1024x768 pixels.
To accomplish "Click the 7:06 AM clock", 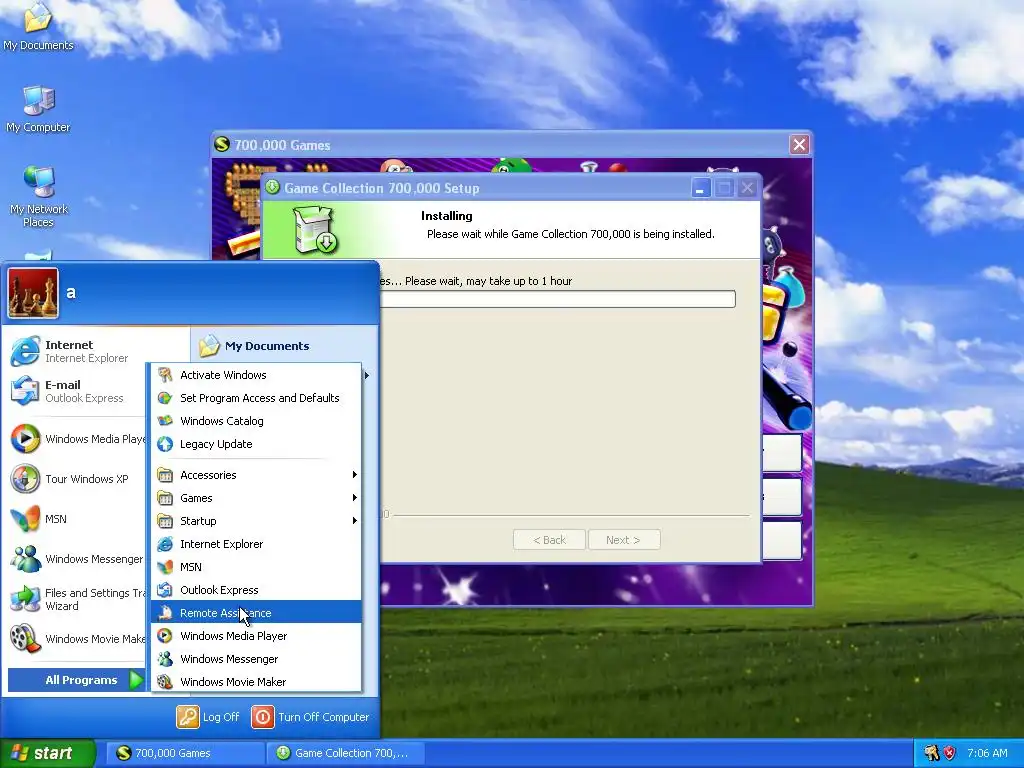I will click(x=987, y=753).
